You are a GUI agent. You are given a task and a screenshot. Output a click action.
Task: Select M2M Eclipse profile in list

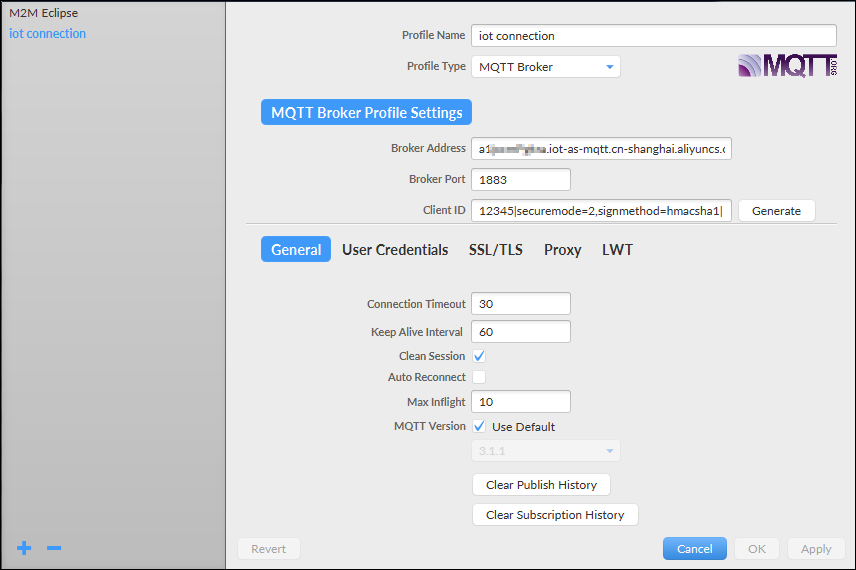(x=44, y=13)
